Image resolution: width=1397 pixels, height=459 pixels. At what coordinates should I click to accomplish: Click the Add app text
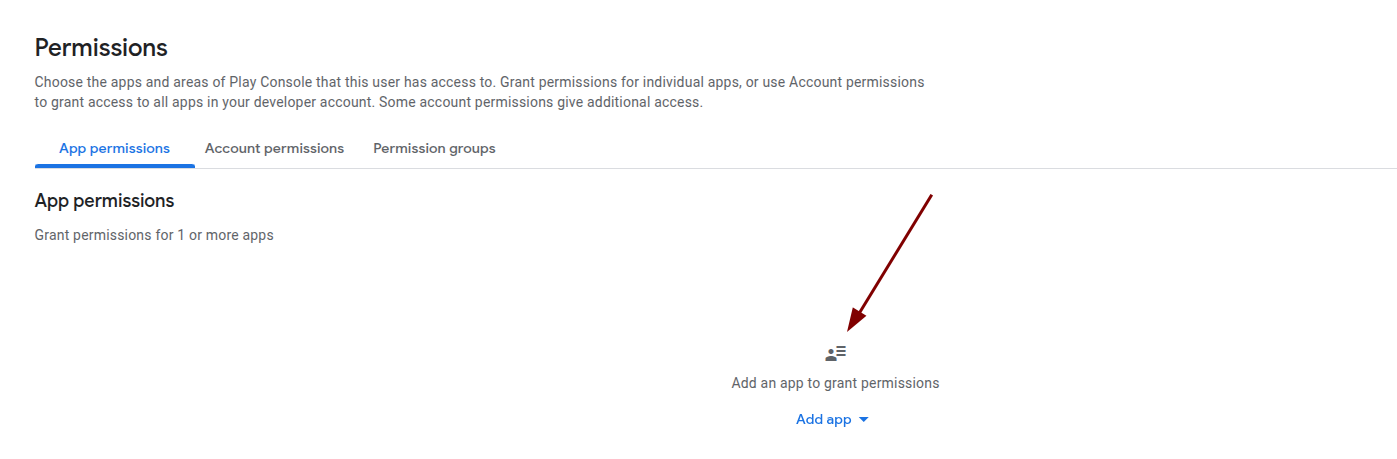tap(823, 420)
